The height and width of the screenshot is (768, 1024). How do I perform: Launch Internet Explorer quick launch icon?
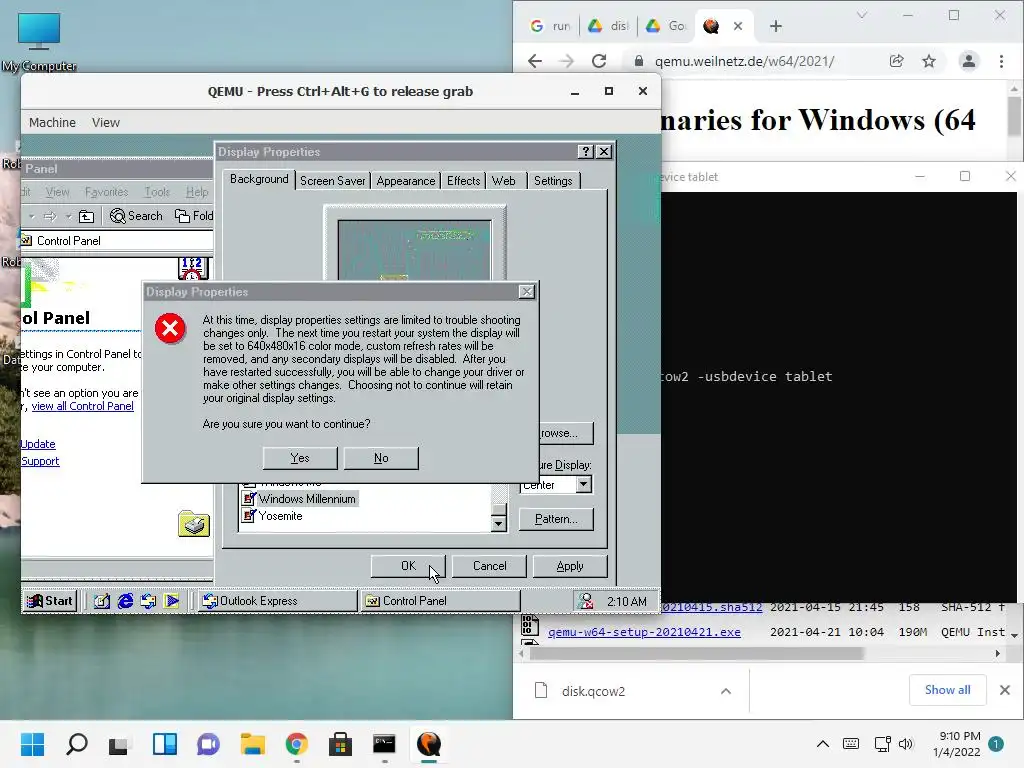125,601
